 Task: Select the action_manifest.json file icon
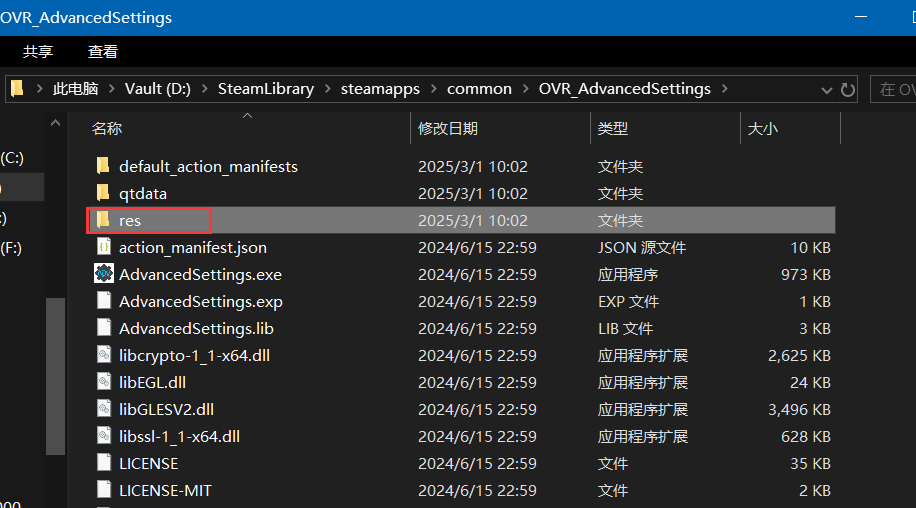pos(103,247)
